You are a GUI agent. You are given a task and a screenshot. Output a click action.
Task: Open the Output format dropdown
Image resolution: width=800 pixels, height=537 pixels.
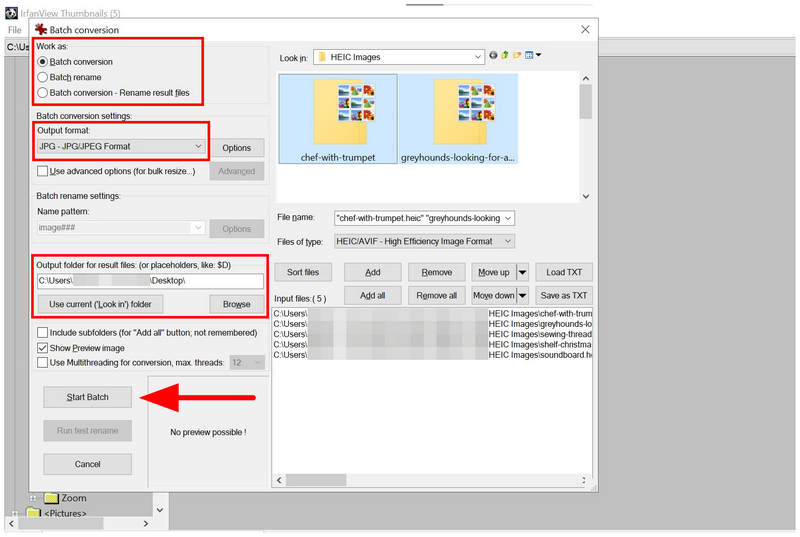tap(121, 147)
